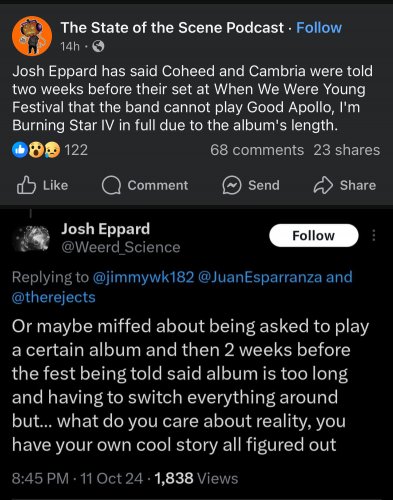Like the Facebook post
393x500 pixels.
click(x=42, y=185)
